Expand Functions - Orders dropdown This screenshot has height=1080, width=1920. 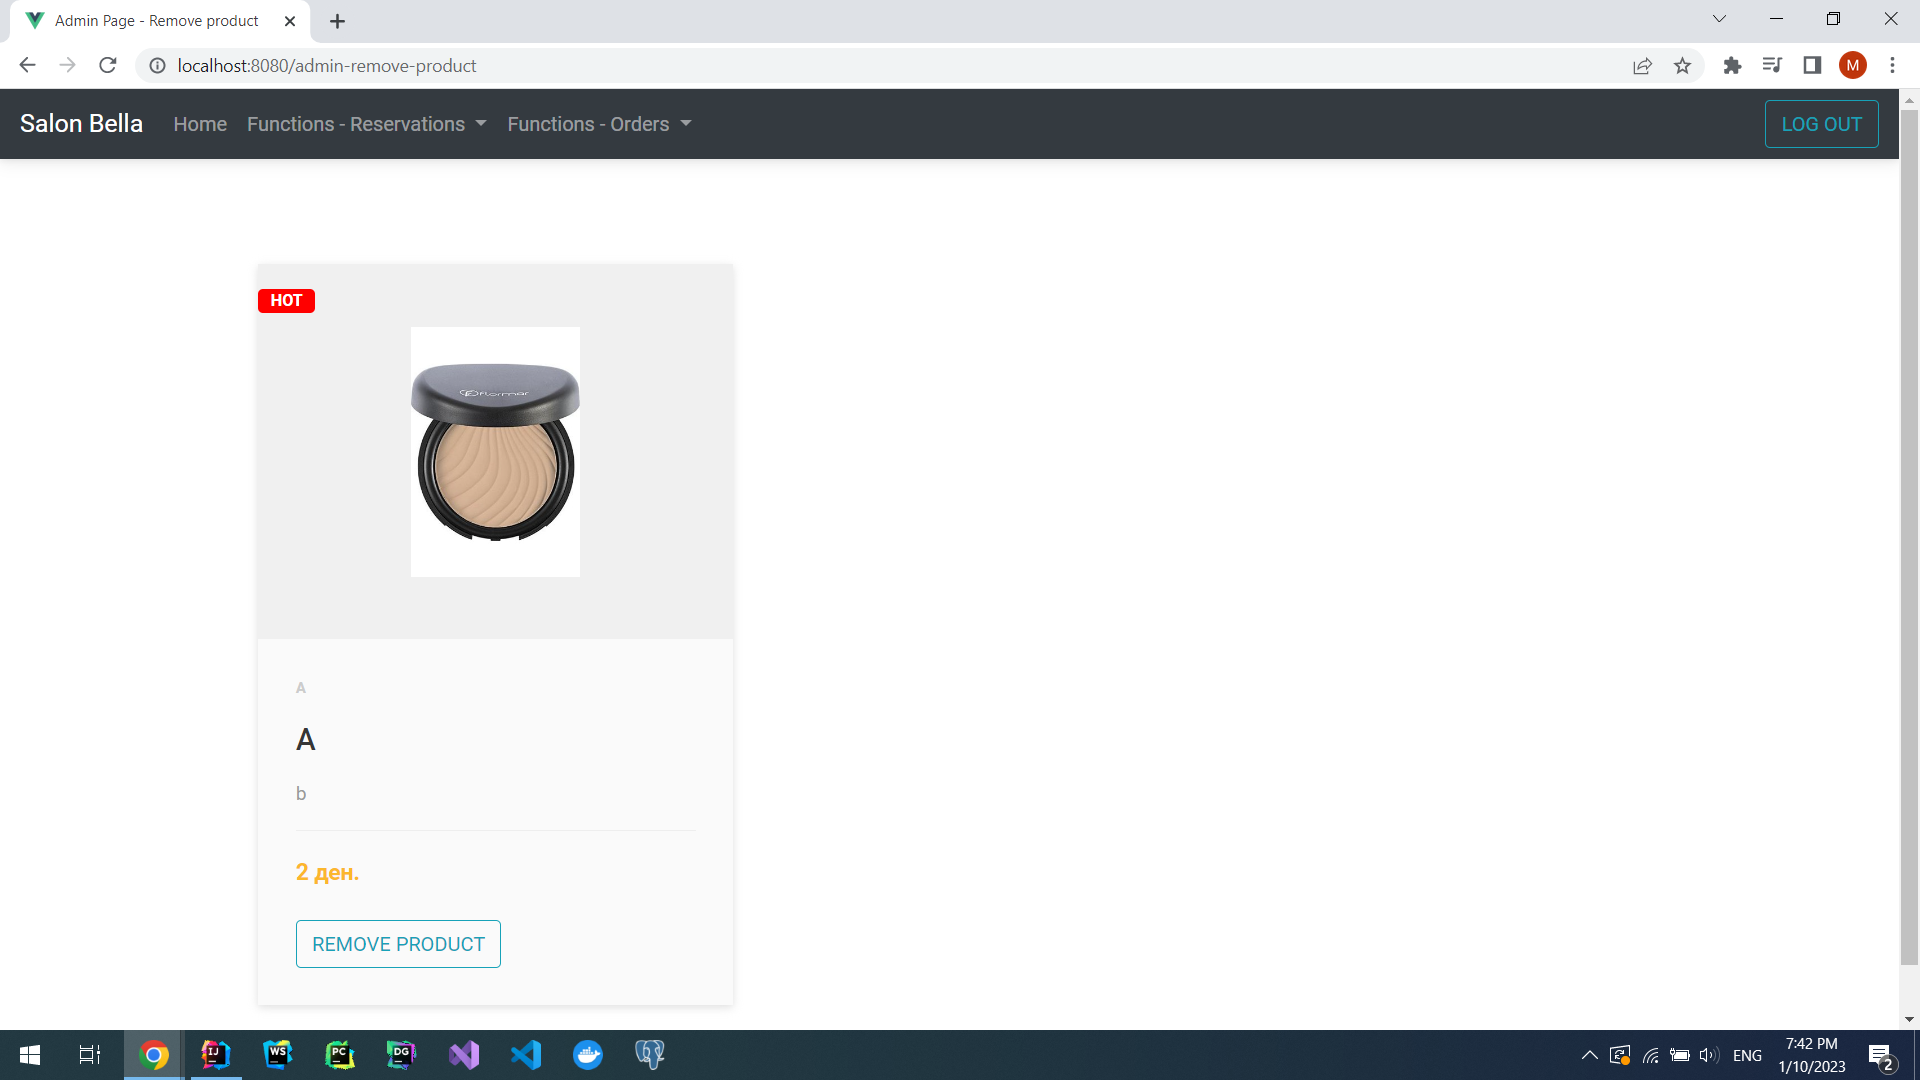point(599,124)
